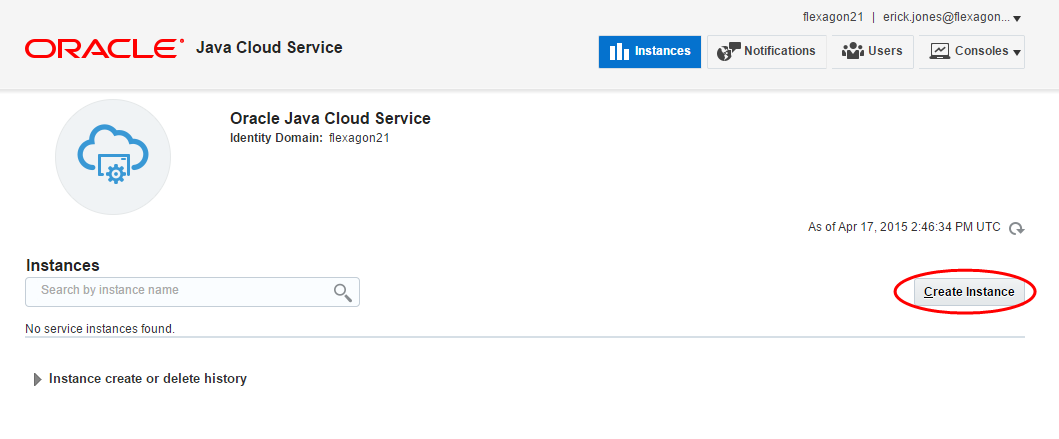Open the Users tab
The width and height of the screenshot is (1059, 439).
click(873, 51)
